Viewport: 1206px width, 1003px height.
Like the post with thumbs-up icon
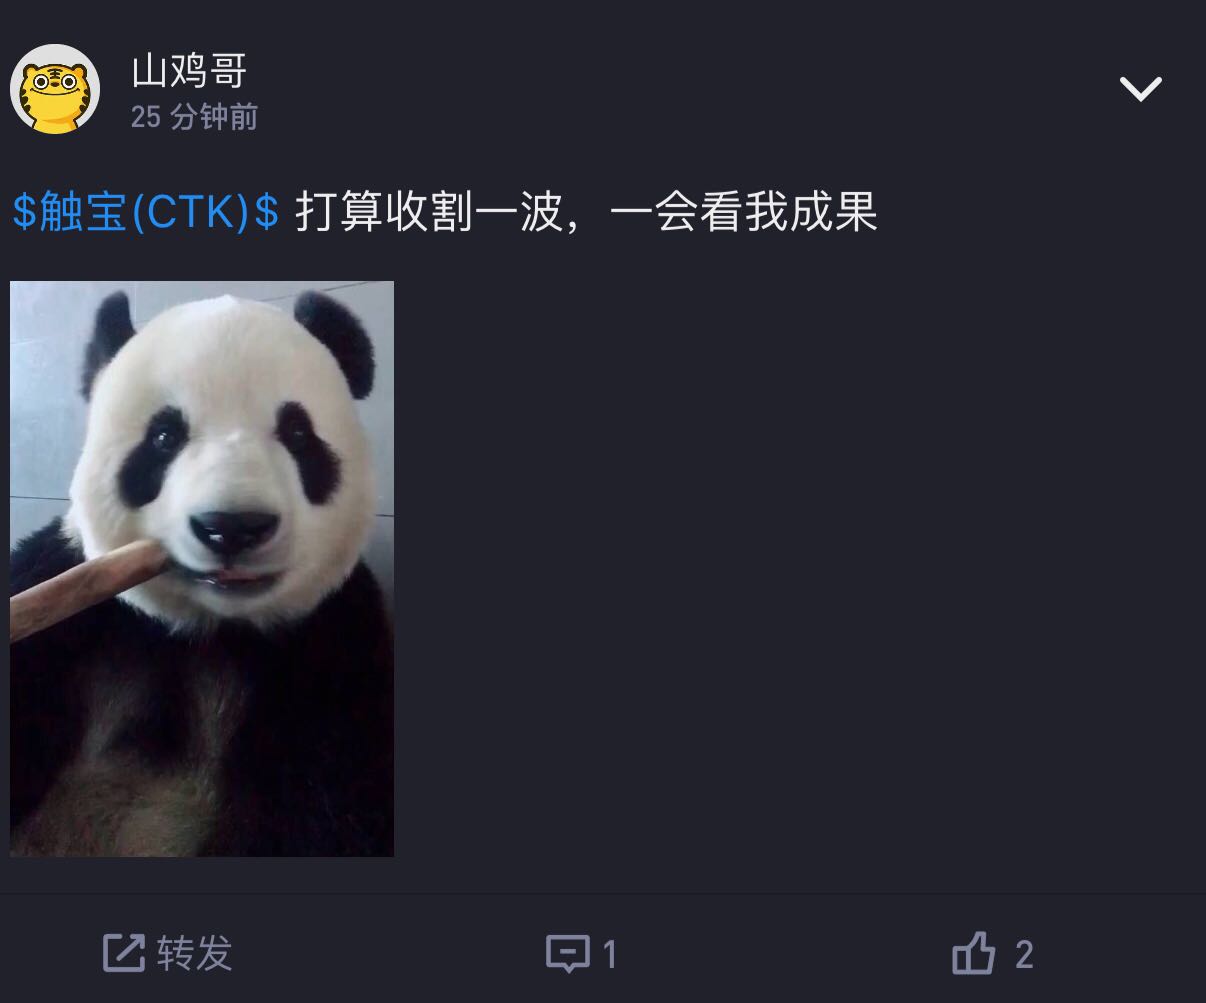(x=973, y=953)
